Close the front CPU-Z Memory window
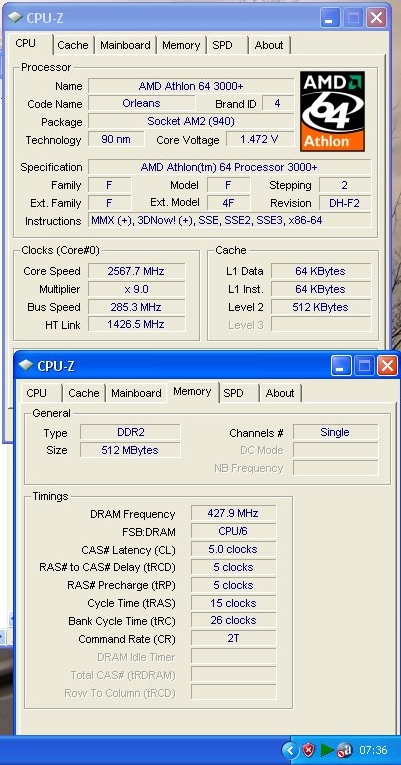The height and width of the screenshot is (765, 401). [387, 365]
